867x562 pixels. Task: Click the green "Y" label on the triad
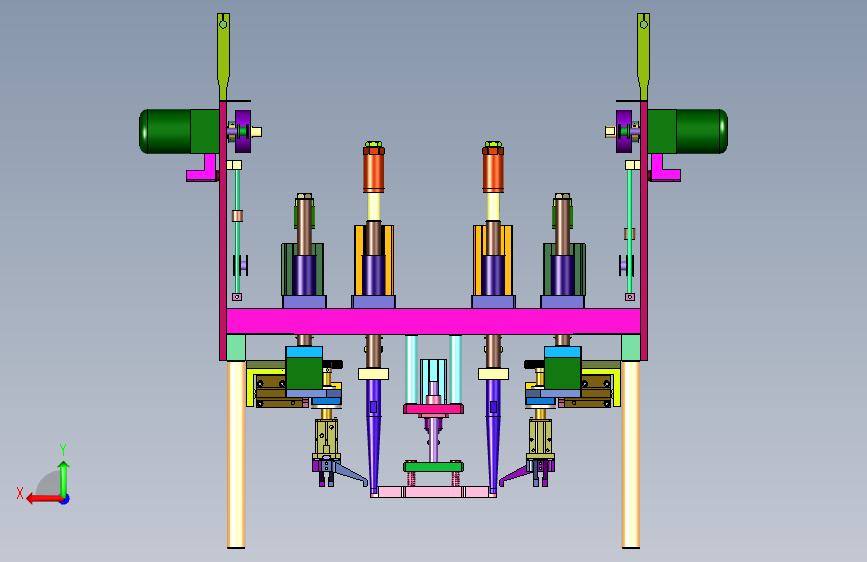pos(63,450)
